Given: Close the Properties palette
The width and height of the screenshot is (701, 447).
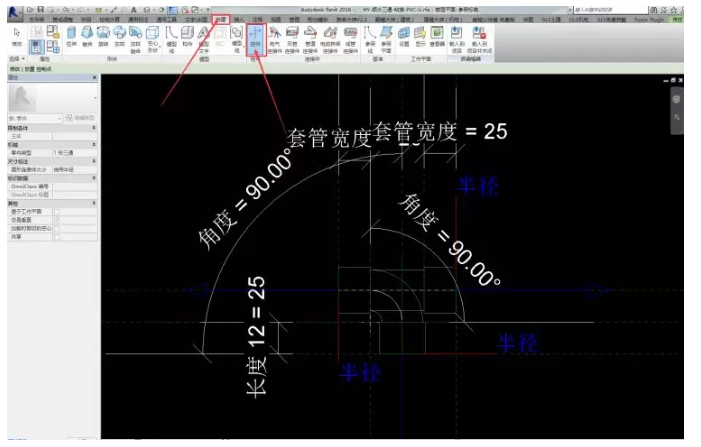Looking at the screenshot, I should (x=95, y=77).
